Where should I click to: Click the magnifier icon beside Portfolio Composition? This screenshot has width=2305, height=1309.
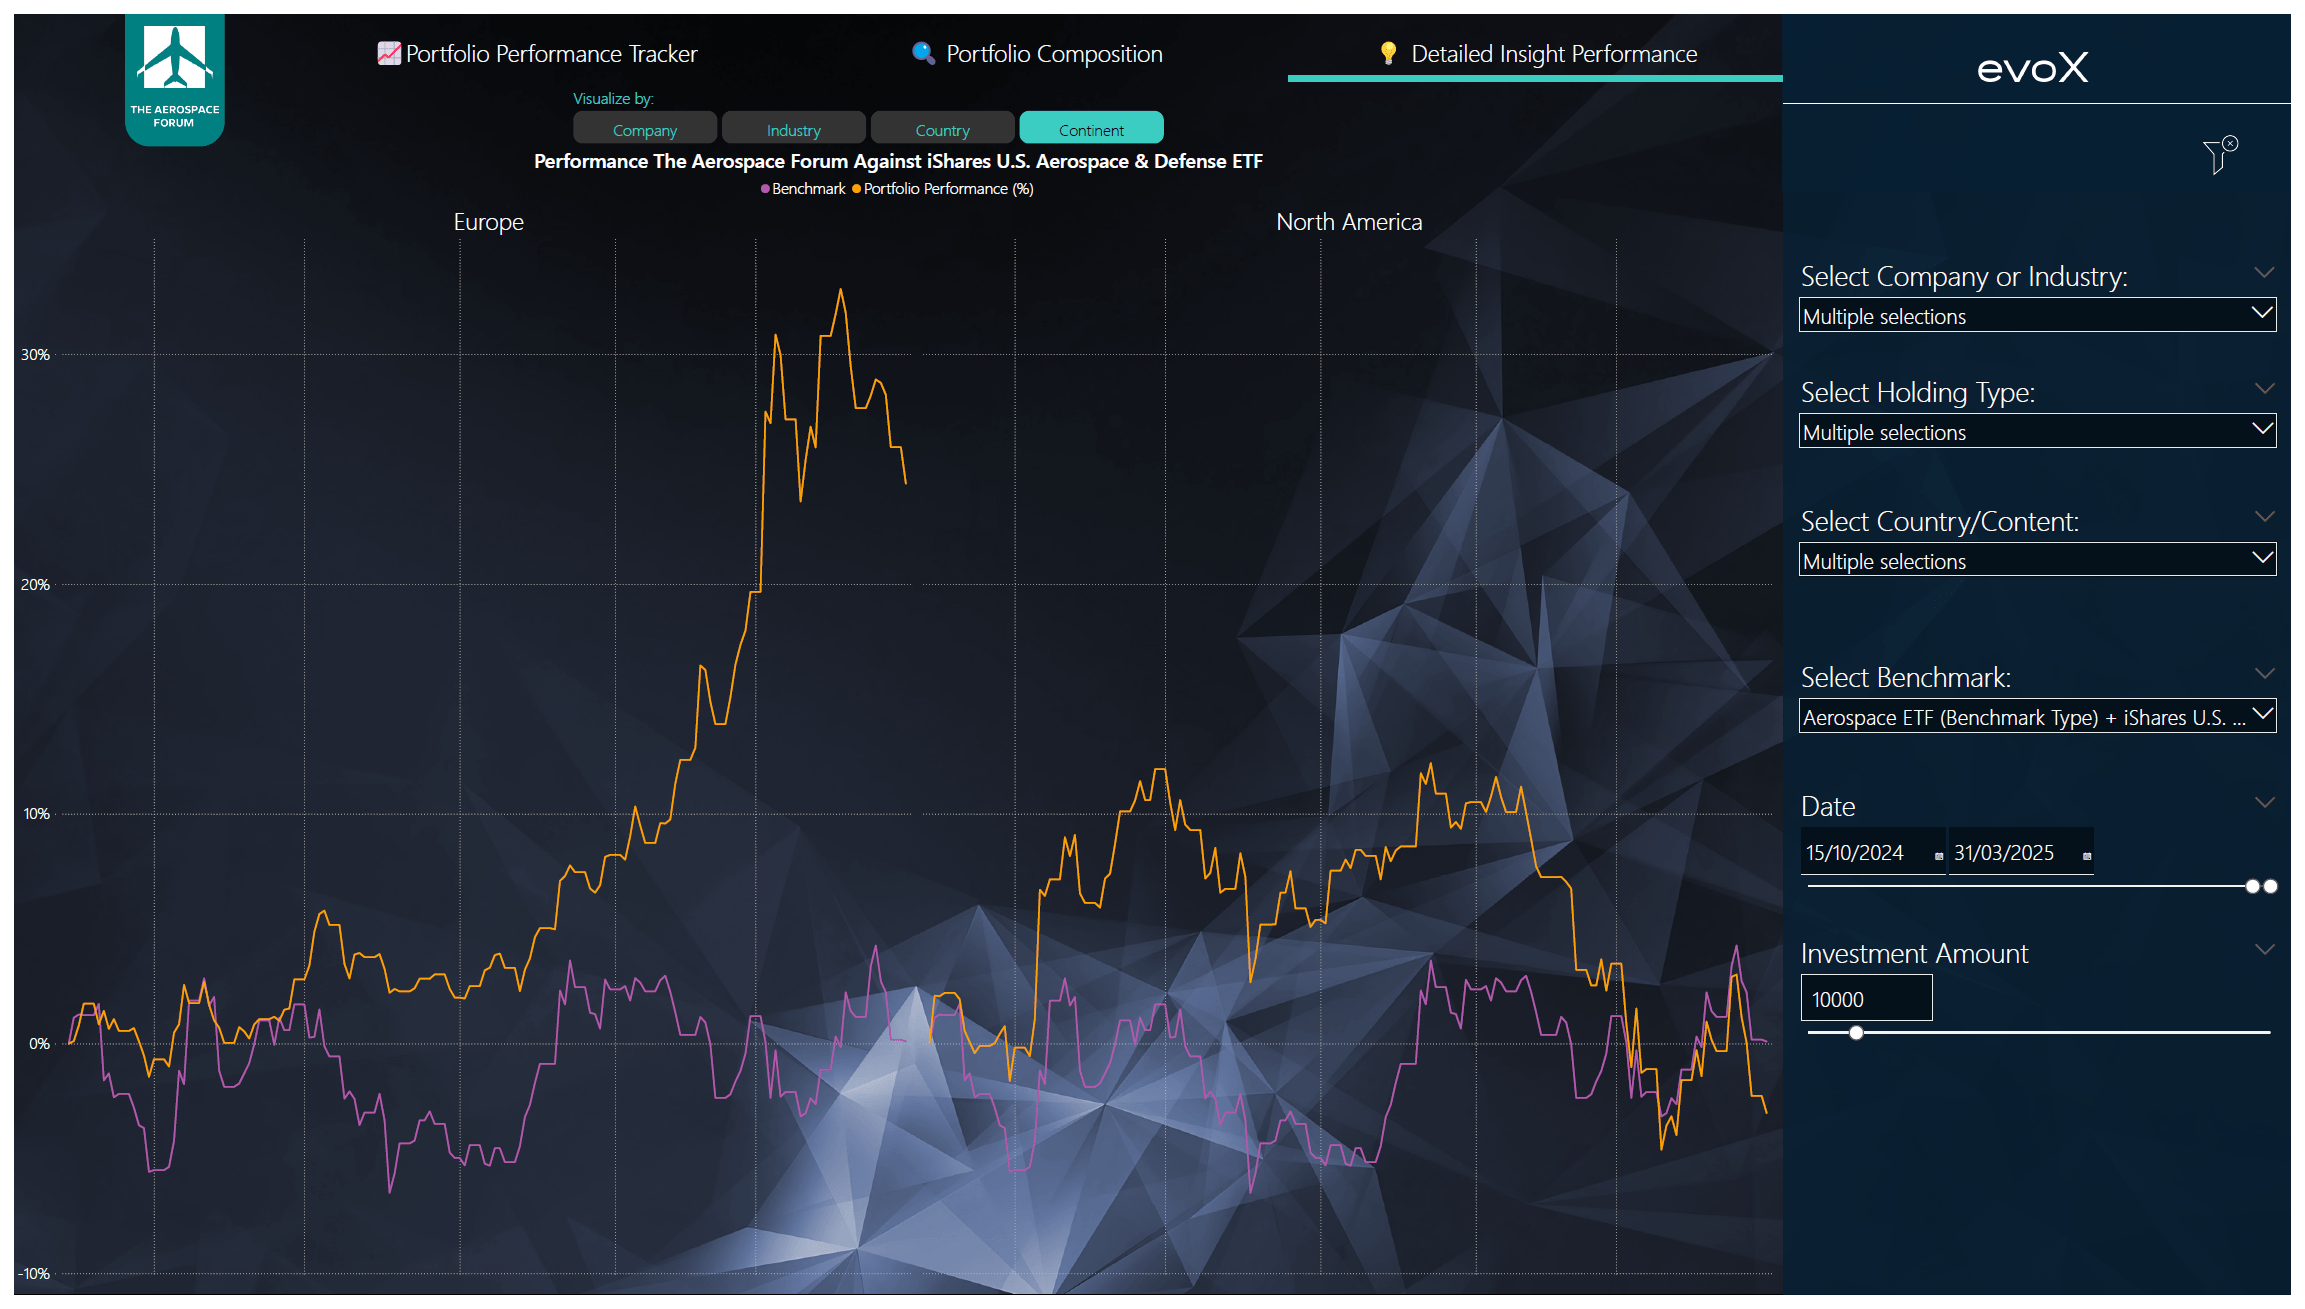click(922, 52)
